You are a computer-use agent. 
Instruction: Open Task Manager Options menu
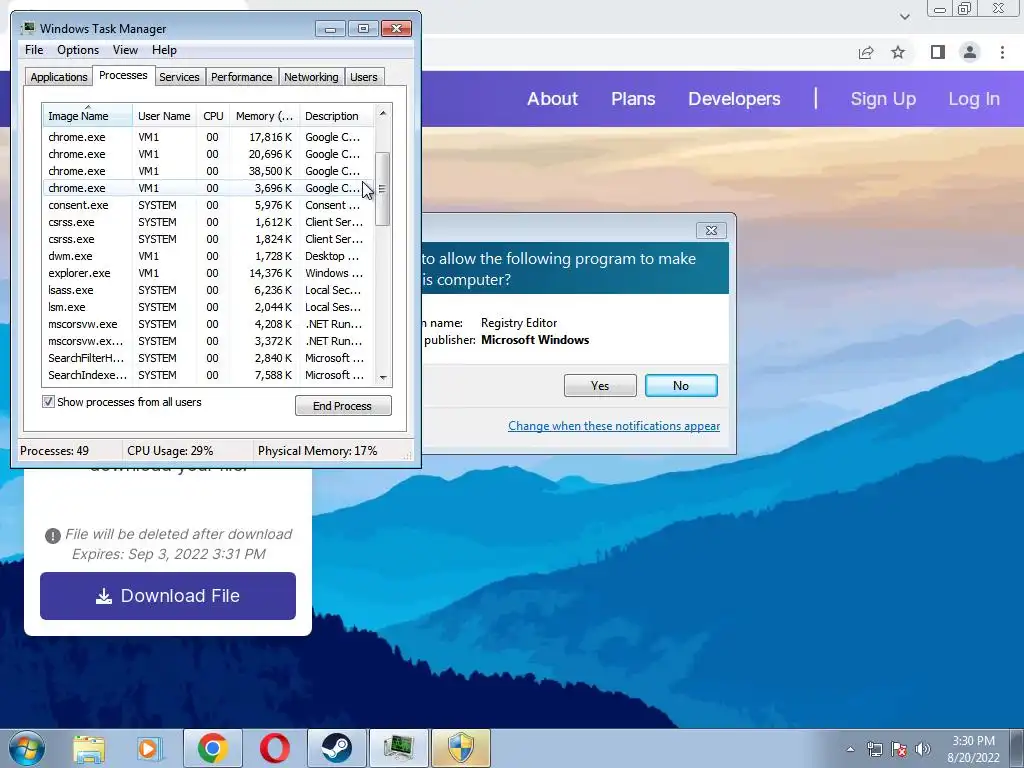pos(78,50)
